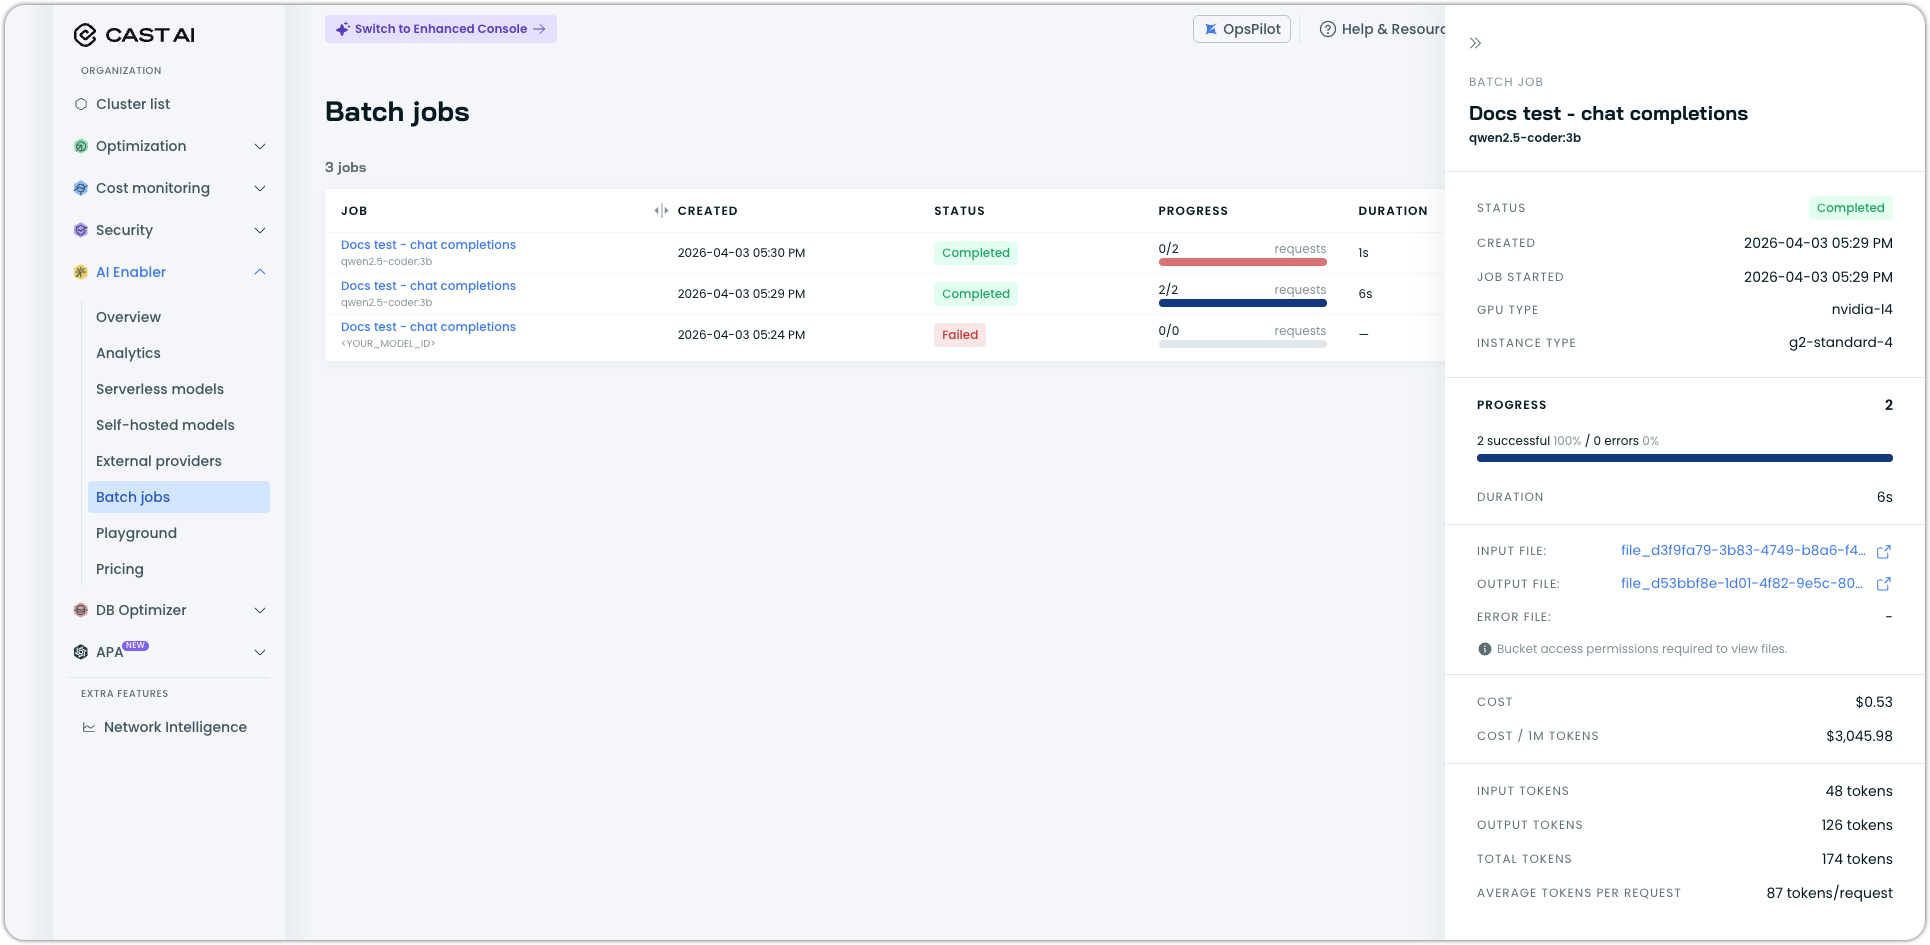Image resolution: width=1930 pixels, height=945 pixels.
Task: Open the output file external link icon
Action: point(1884,584)
